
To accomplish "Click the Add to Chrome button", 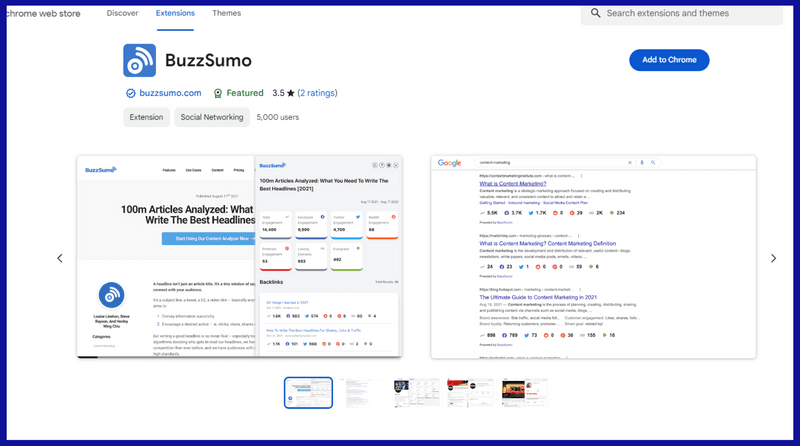I will click(669, 60).
